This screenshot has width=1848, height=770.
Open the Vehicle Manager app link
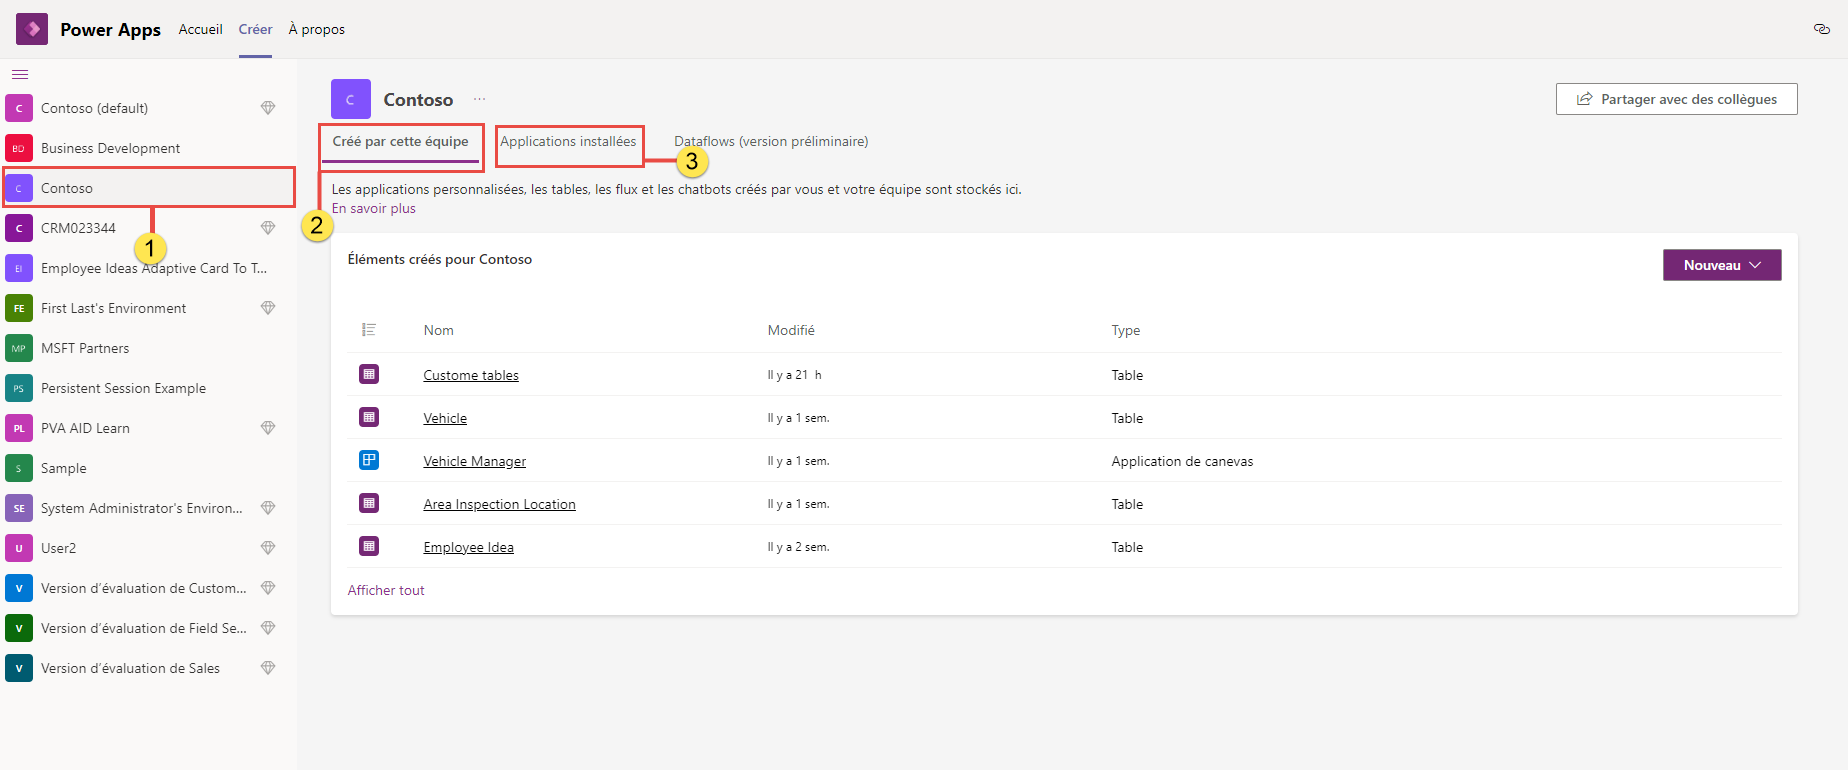[475, 461]
